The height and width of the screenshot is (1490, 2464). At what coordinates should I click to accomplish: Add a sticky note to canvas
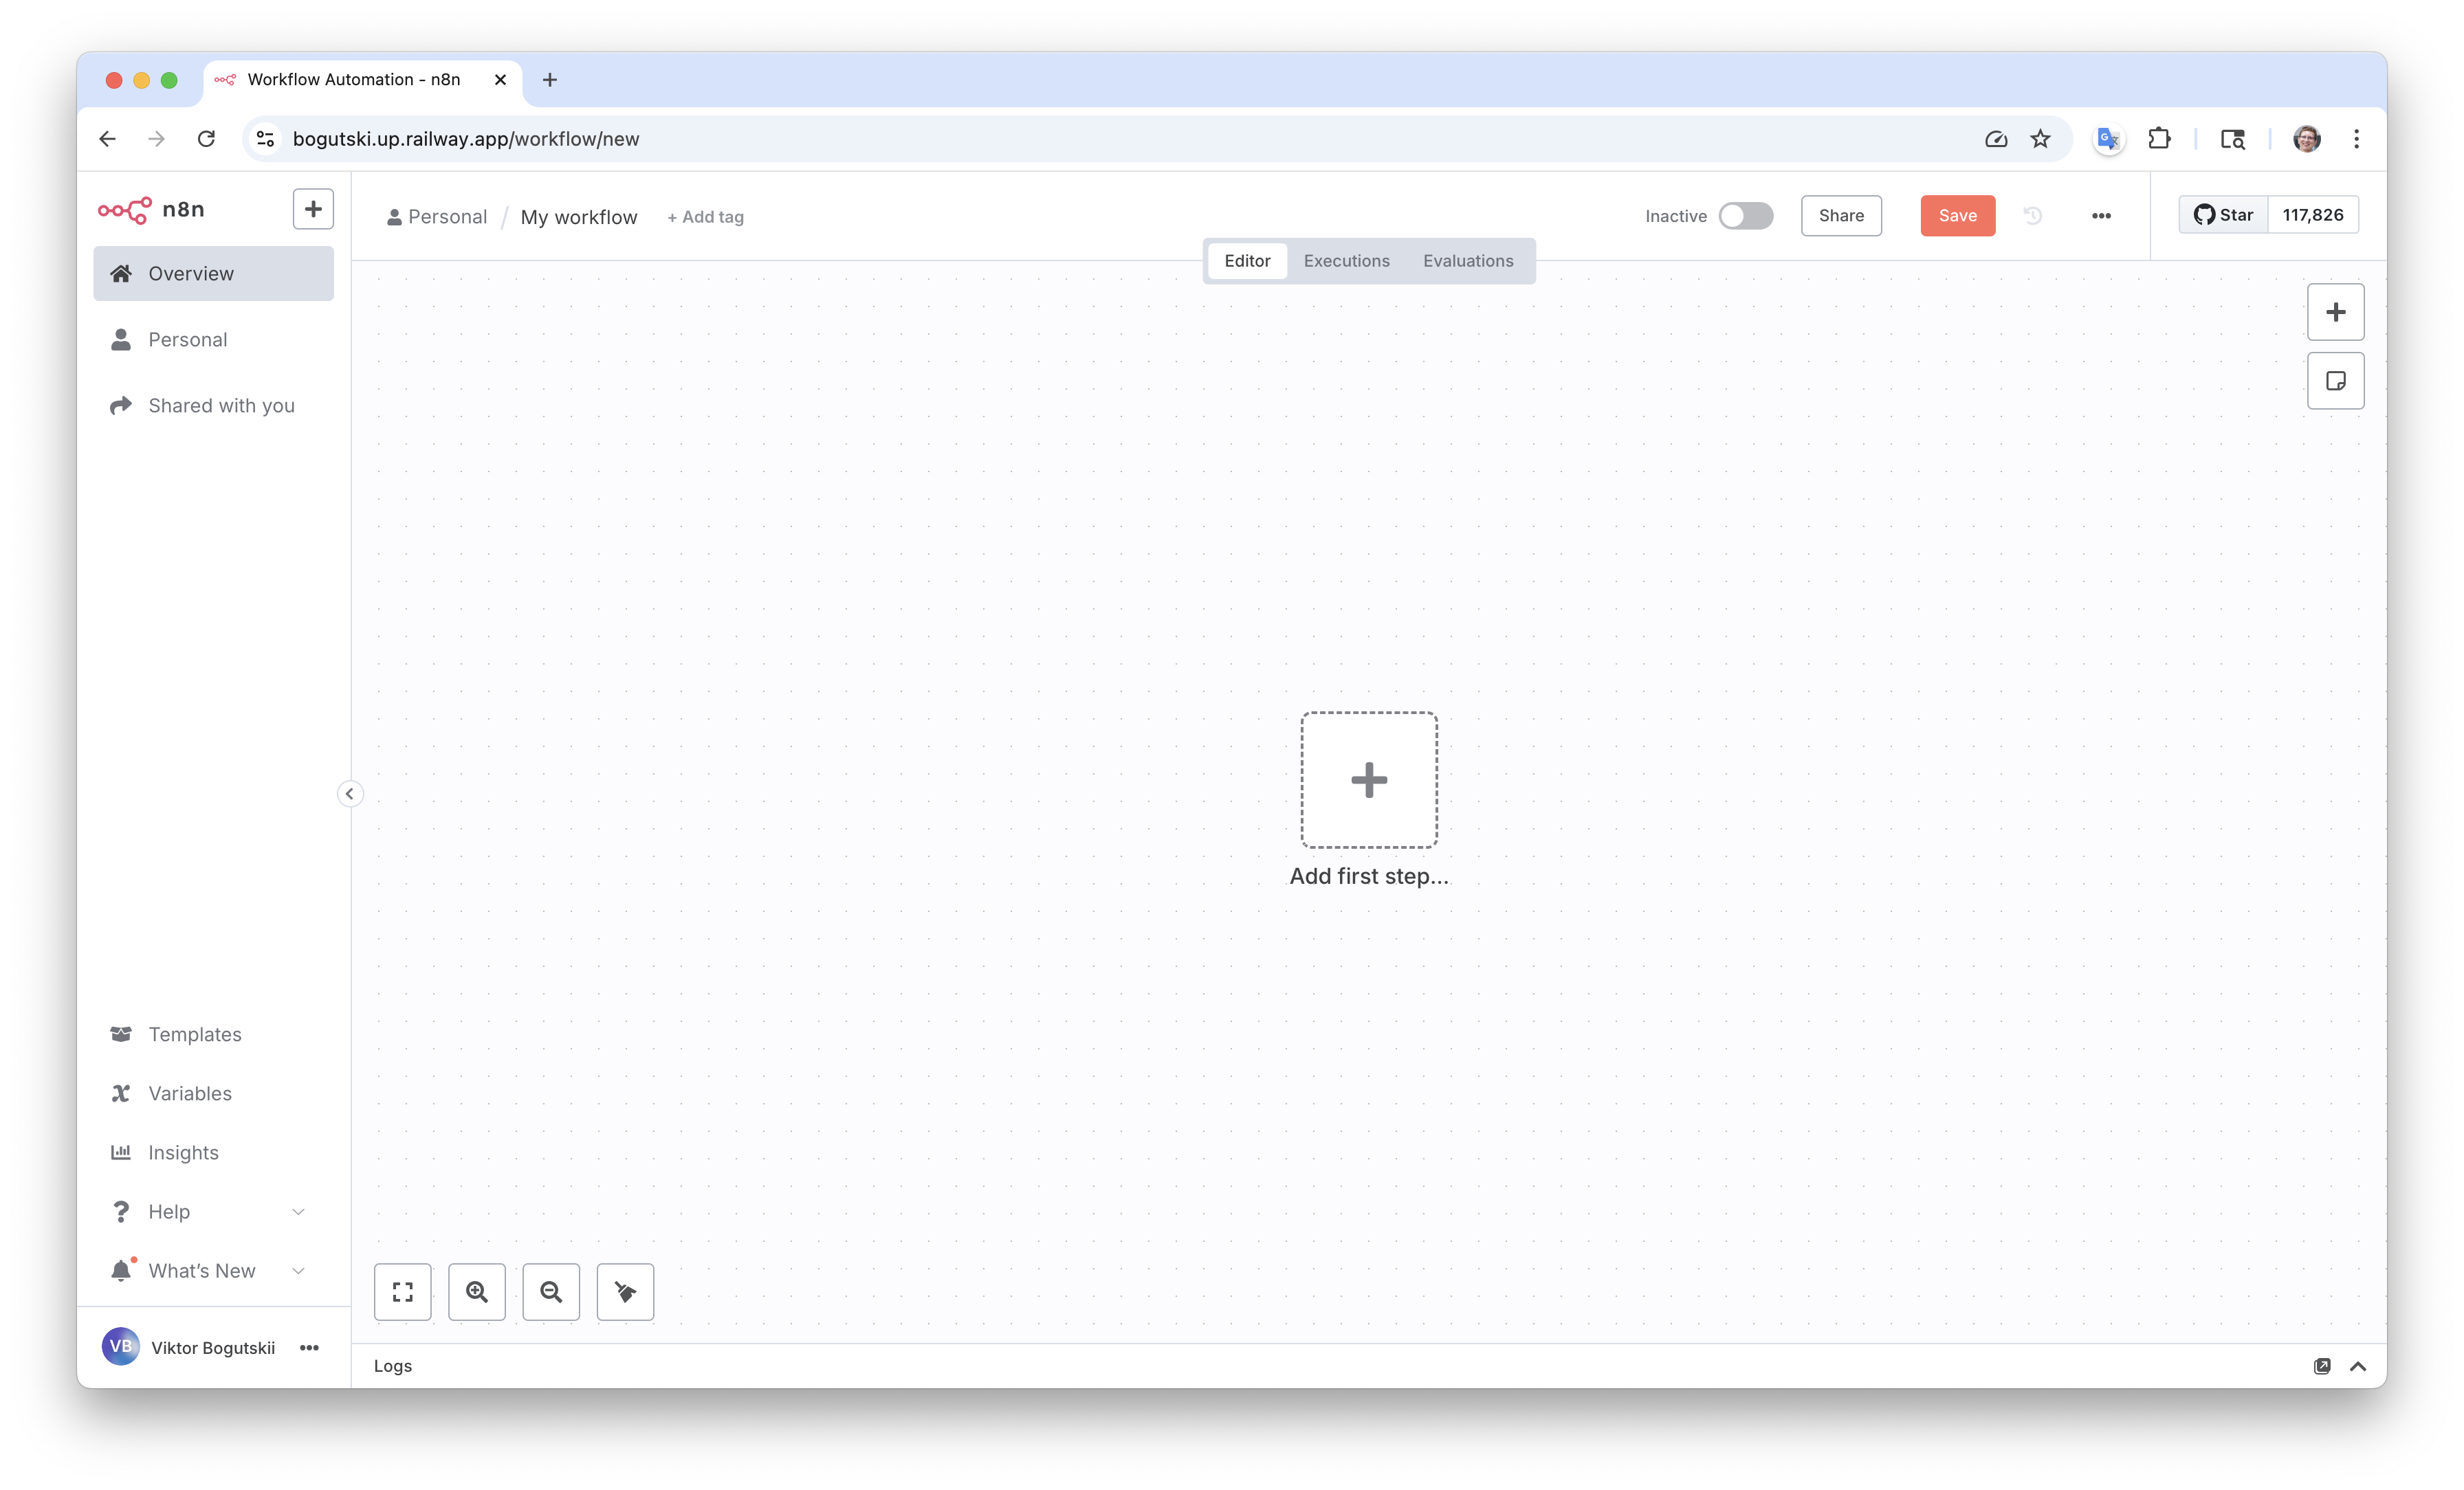(x=2335, y=381)
